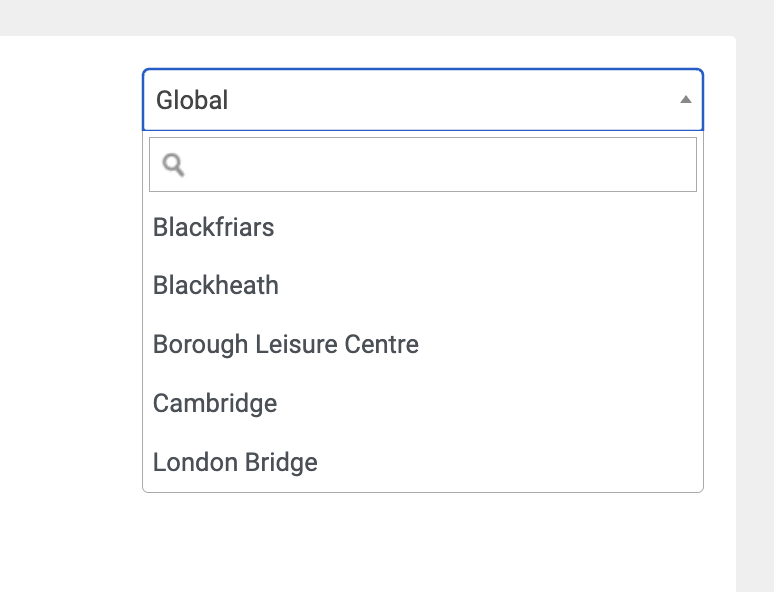Focus the dropdown search text field
The height and width of the screenshot is (592, 774).
(x=423, y=164)
